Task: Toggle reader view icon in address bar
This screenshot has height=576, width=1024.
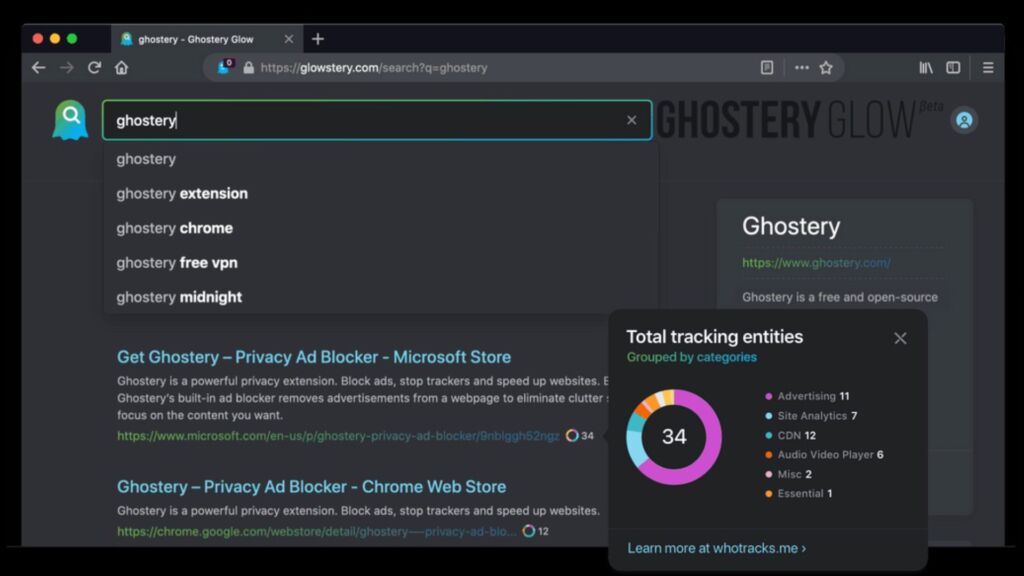Action: (x=767, y=68)
